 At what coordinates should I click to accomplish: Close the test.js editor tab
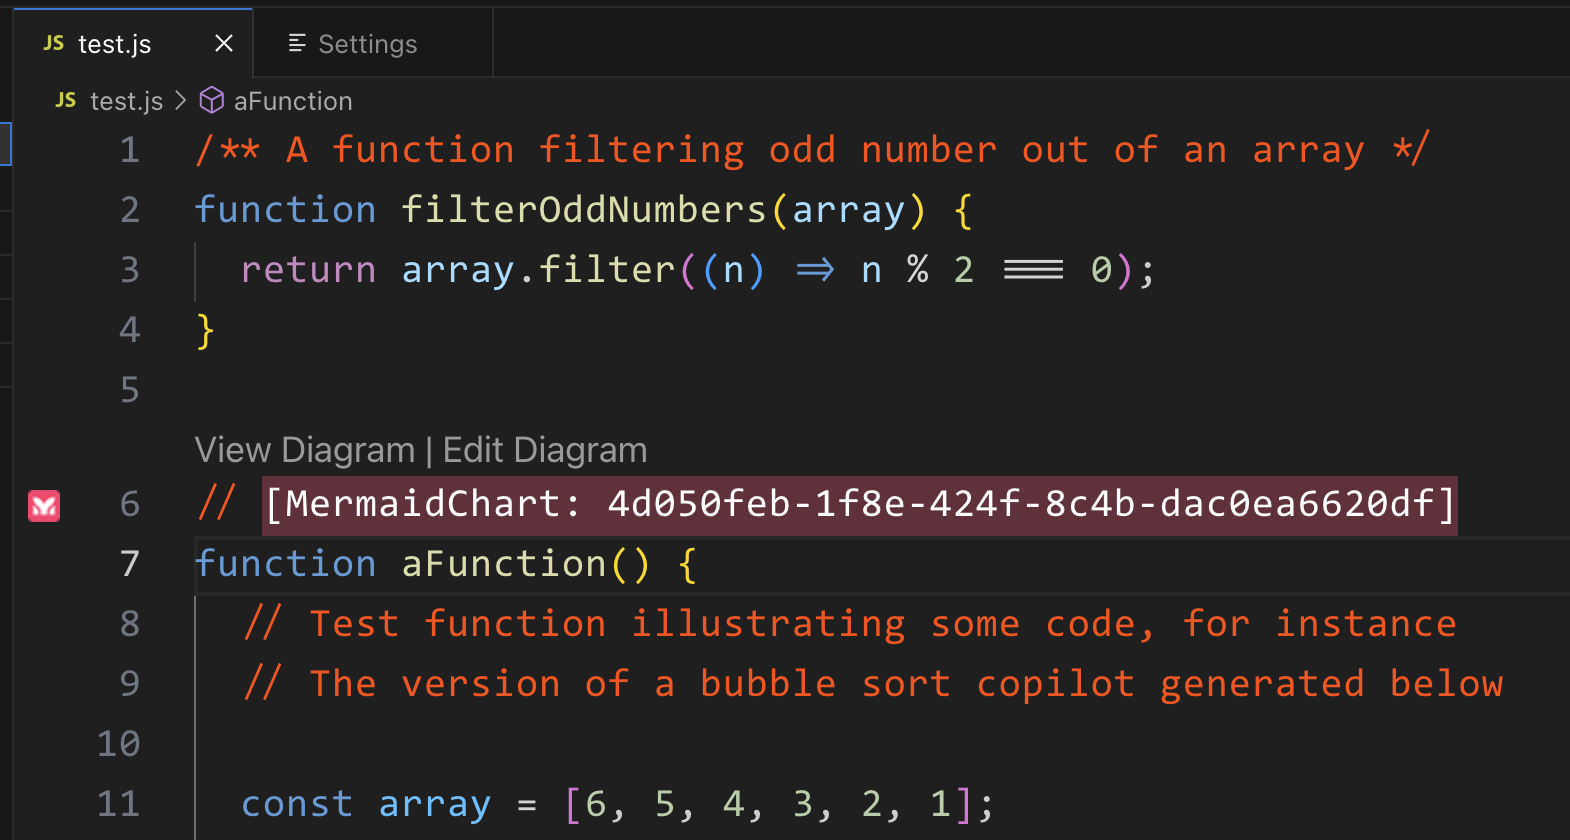pos(224,43)
